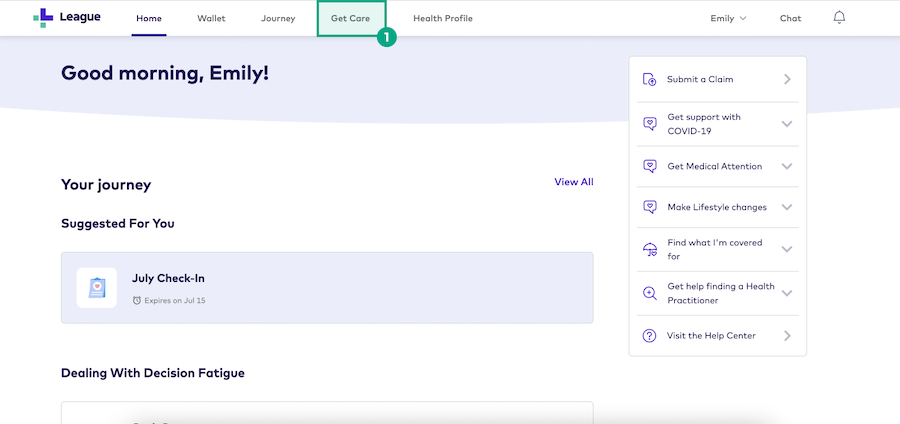Click the Health Practitioner search icon
This screenshot has width=900, height=424.
650,293
